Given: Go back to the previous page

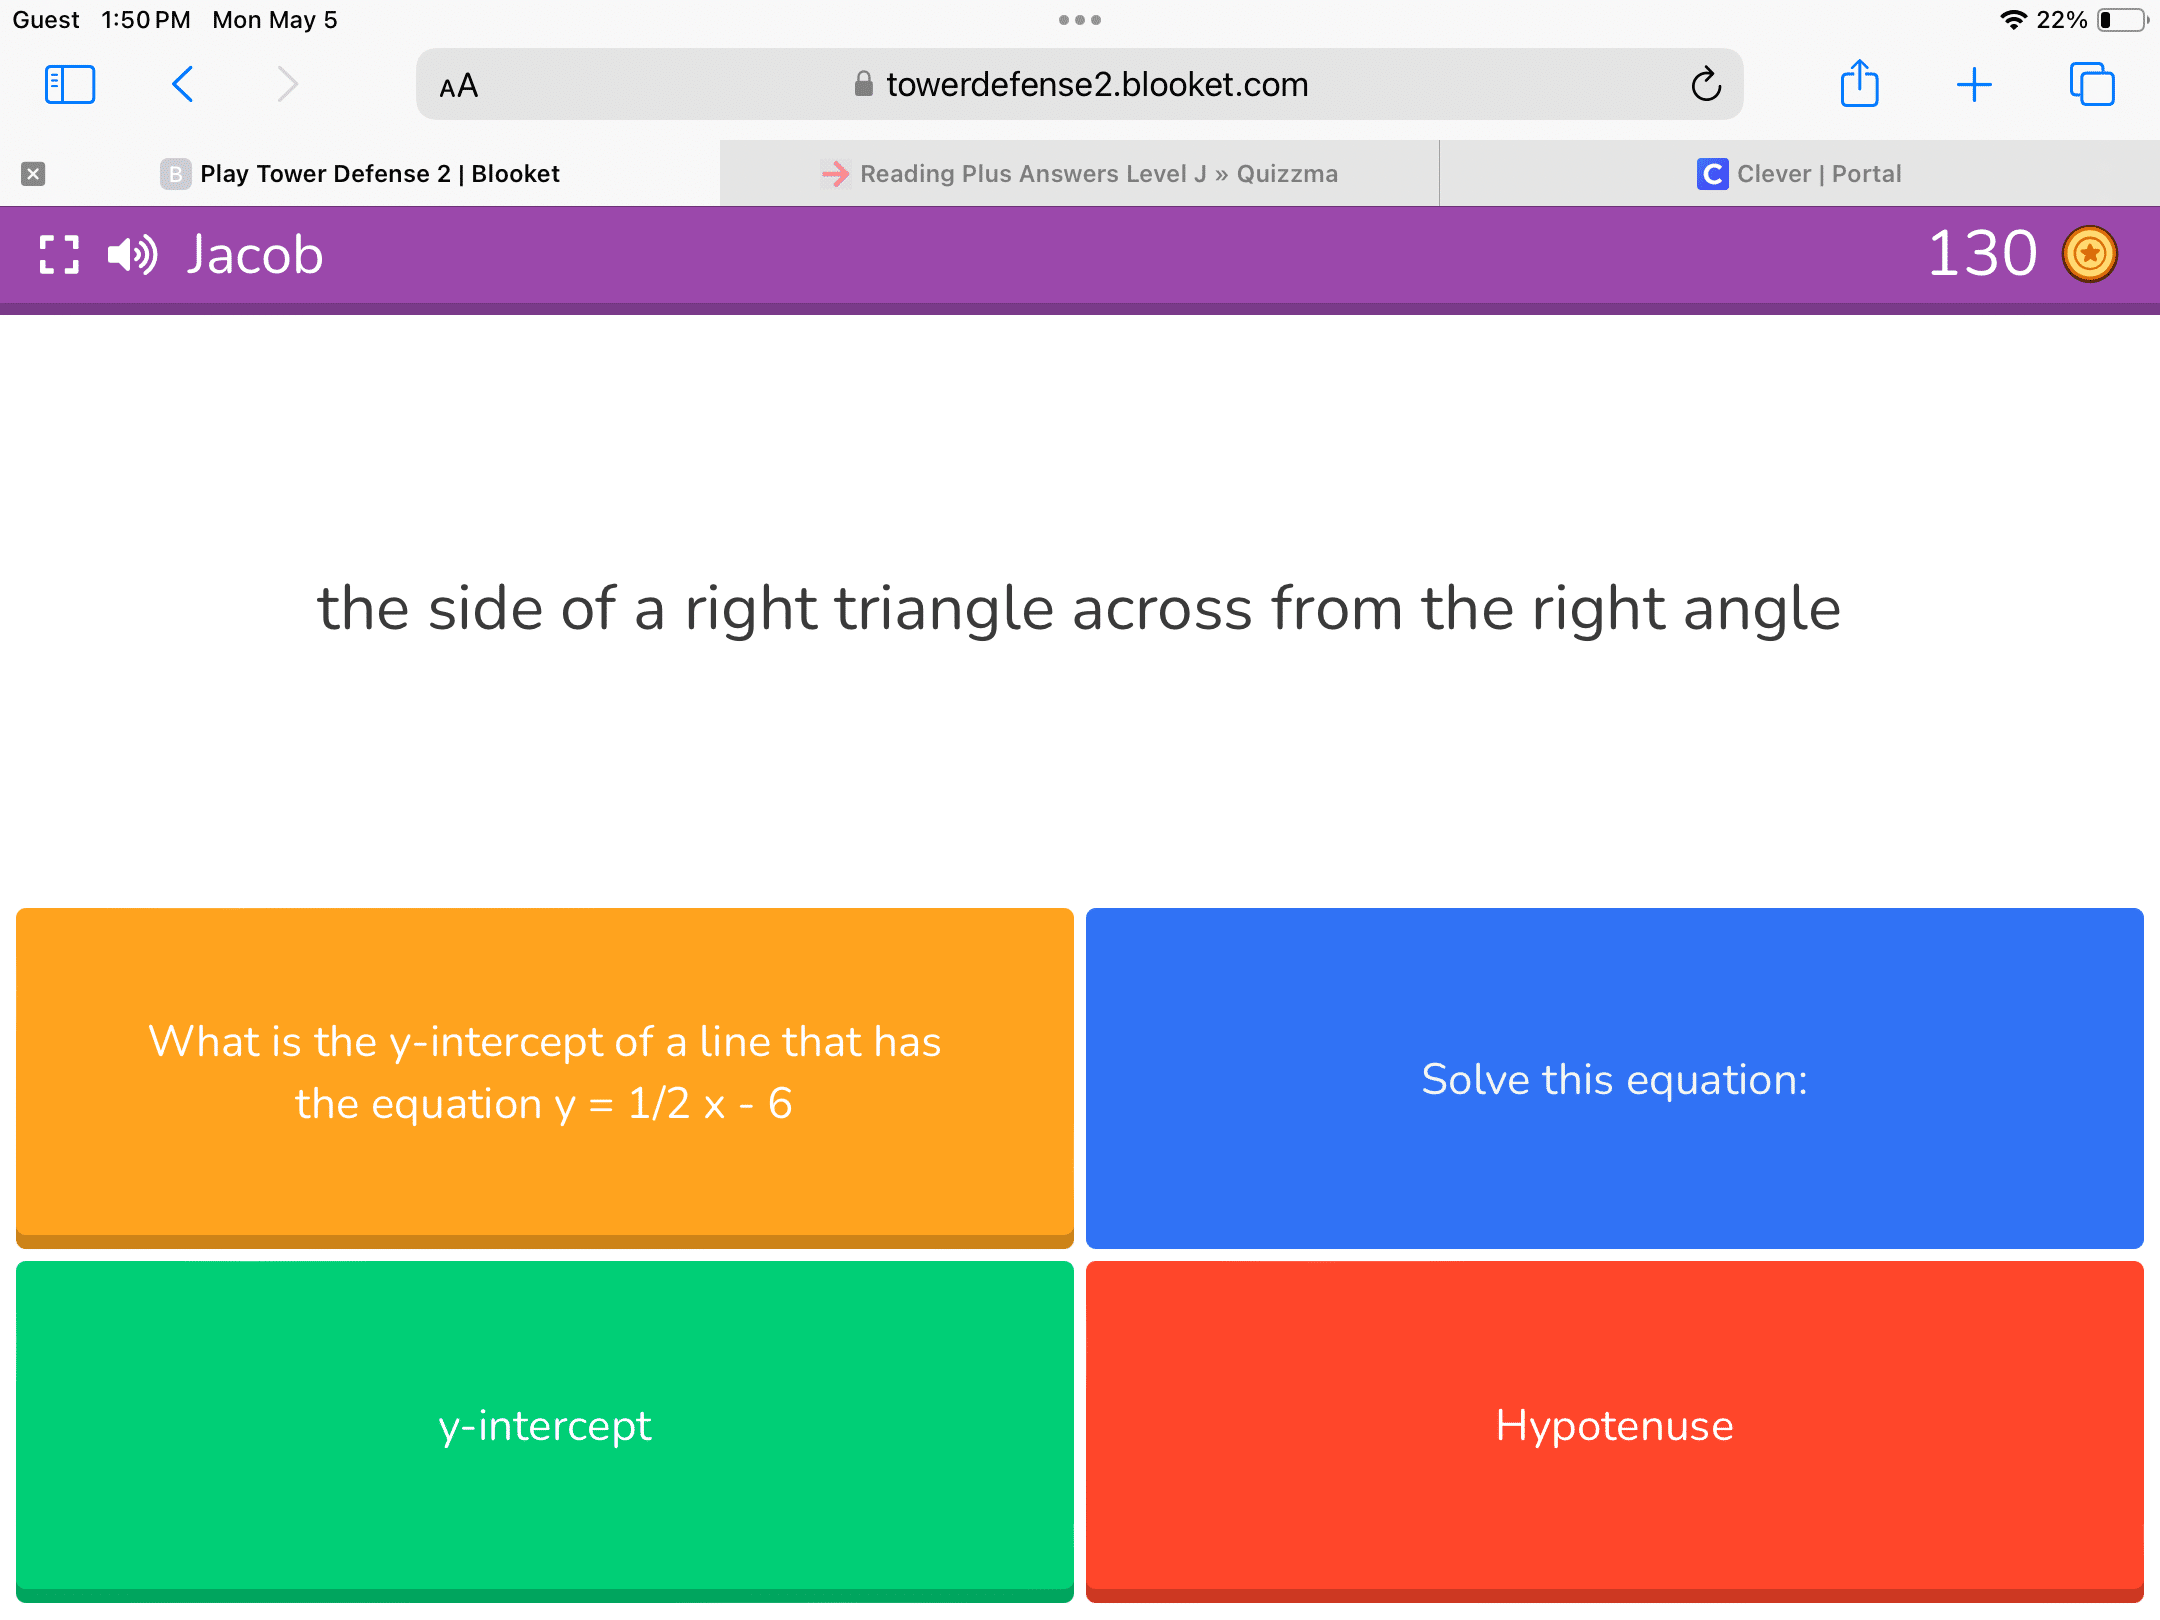Looking at the screenshot, I should (182, 85).
